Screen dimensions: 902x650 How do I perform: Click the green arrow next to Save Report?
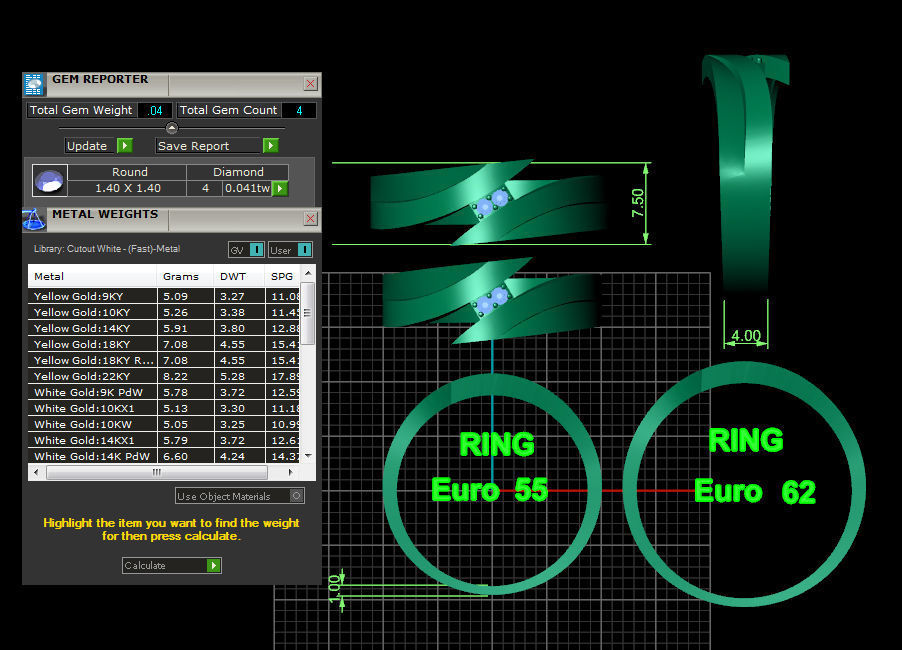coord(270,146)
